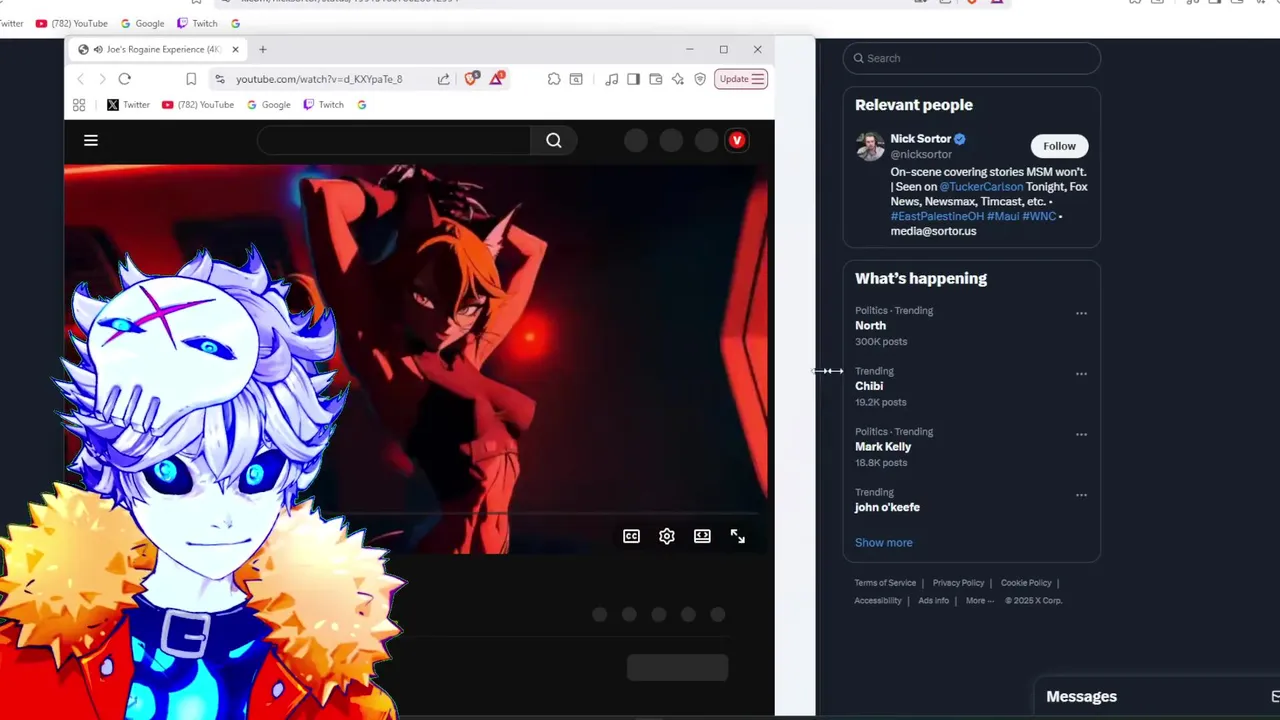
Task: Open more options for Mark Kelly trend
Action: (x=1081, y=435)
